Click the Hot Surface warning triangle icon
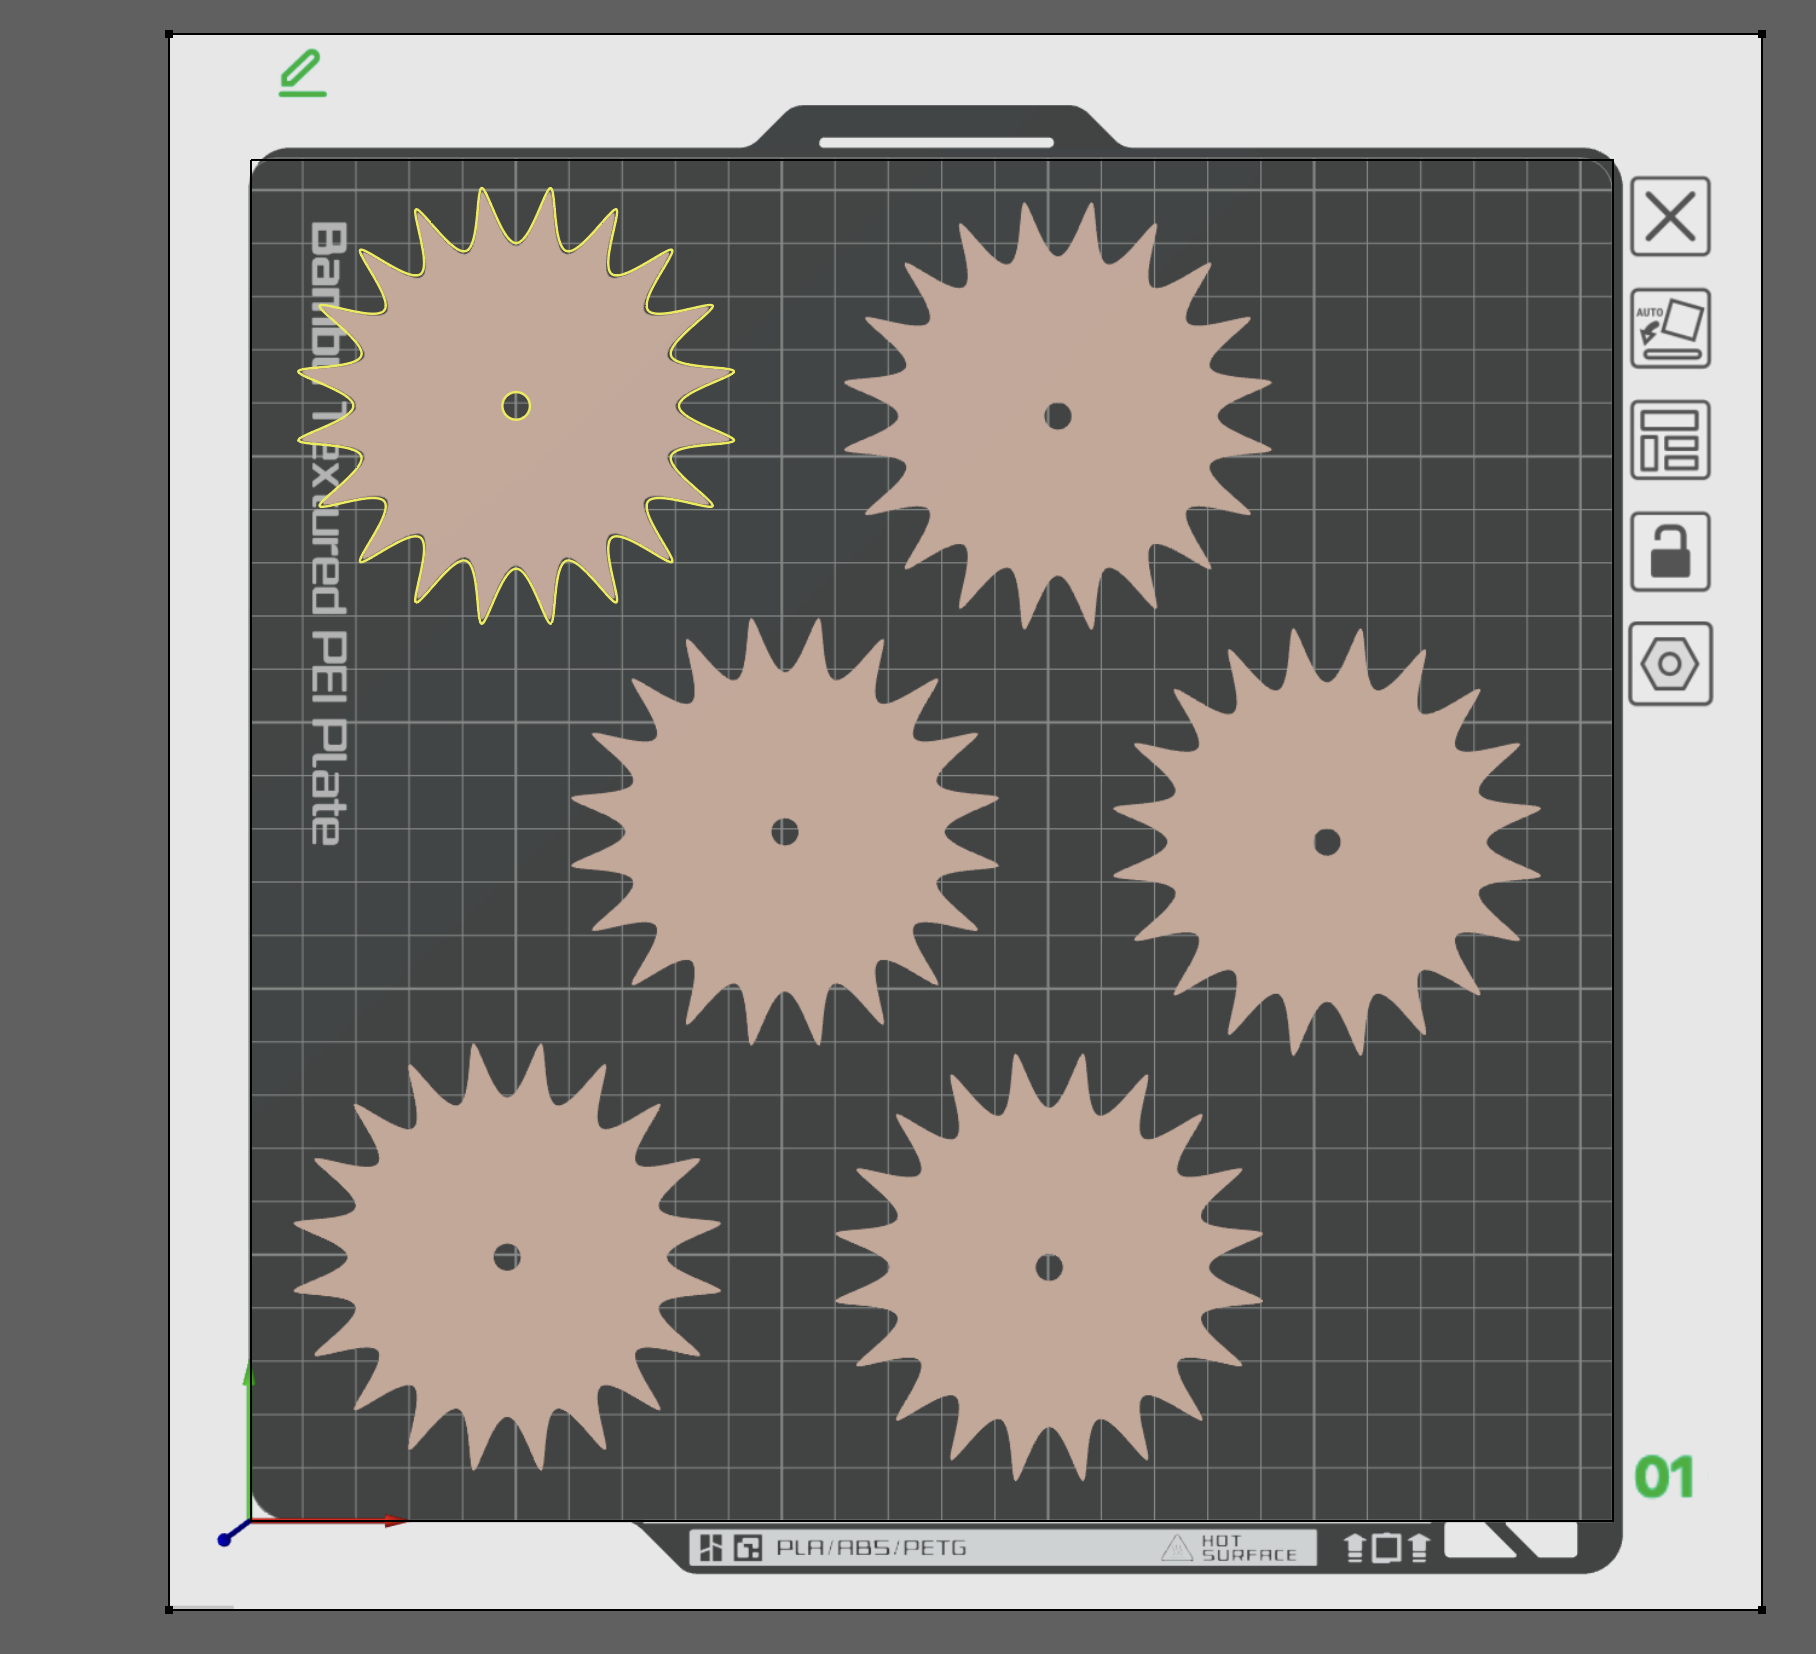Screen dimensions: 1816x1654 pos(1178,1549)
